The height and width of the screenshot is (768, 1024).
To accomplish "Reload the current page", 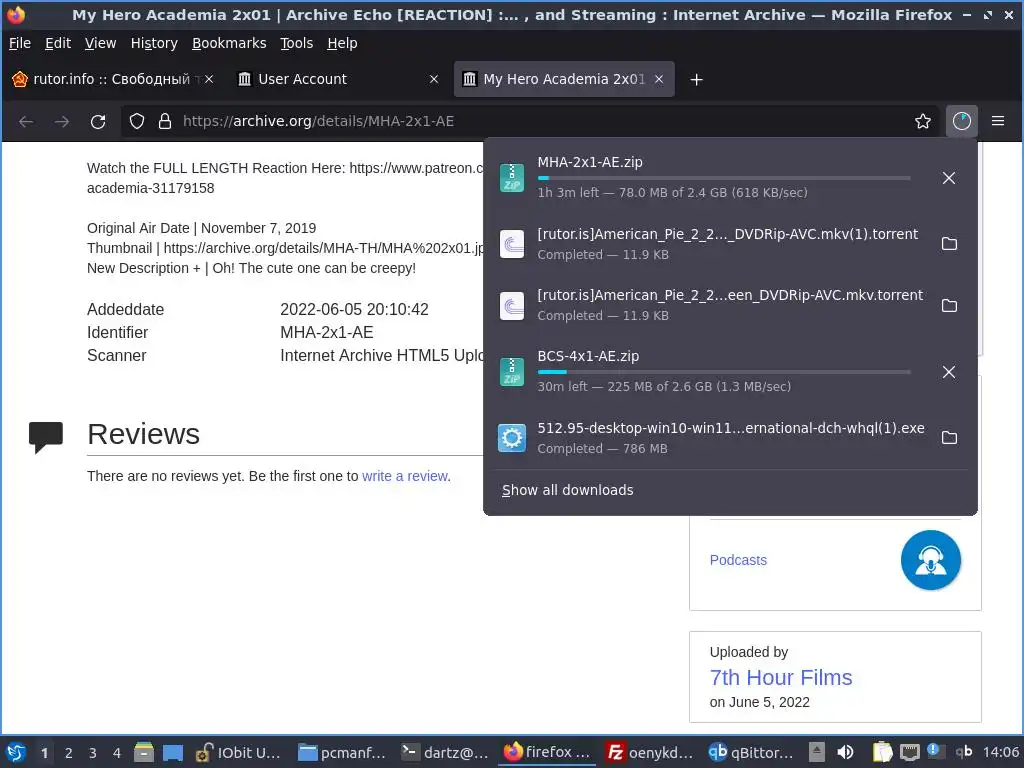I will pos(98,121).
